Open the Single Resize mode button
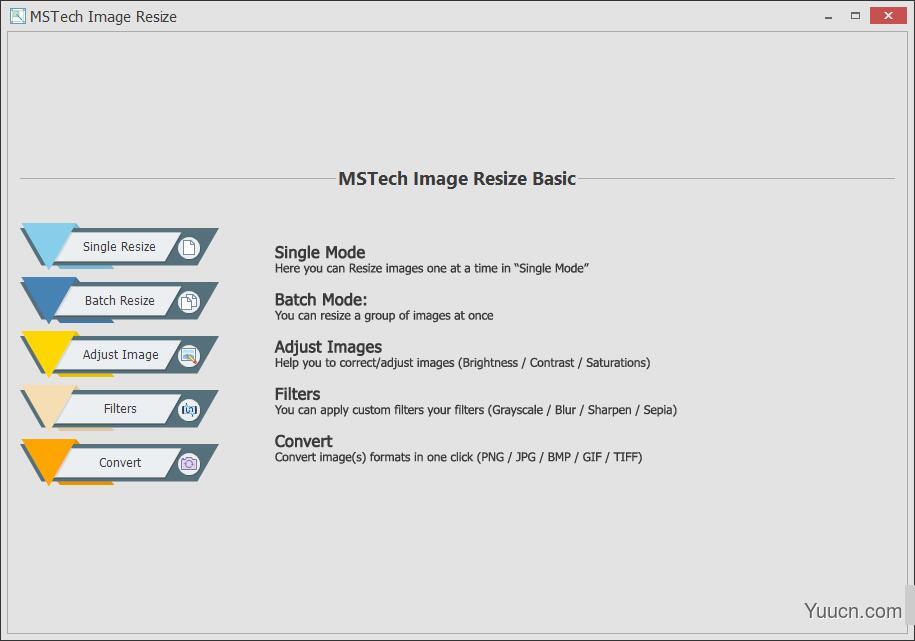 (120, 247)
